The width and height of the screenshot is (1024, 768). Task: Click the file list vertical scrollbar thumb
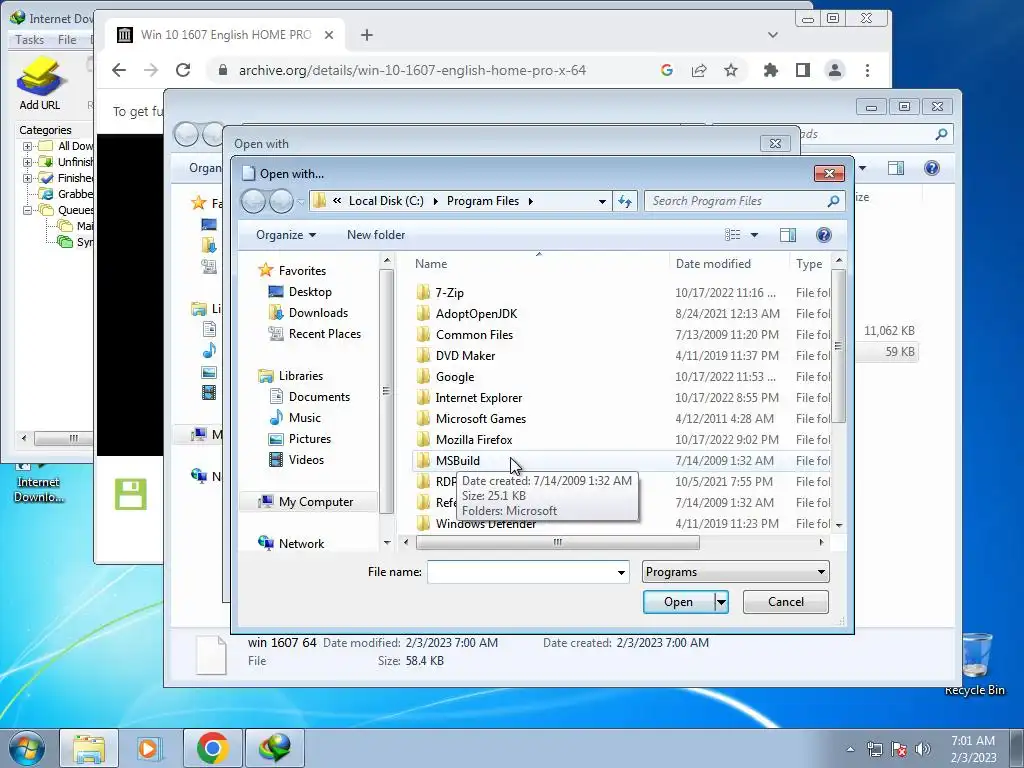(839, 346)
